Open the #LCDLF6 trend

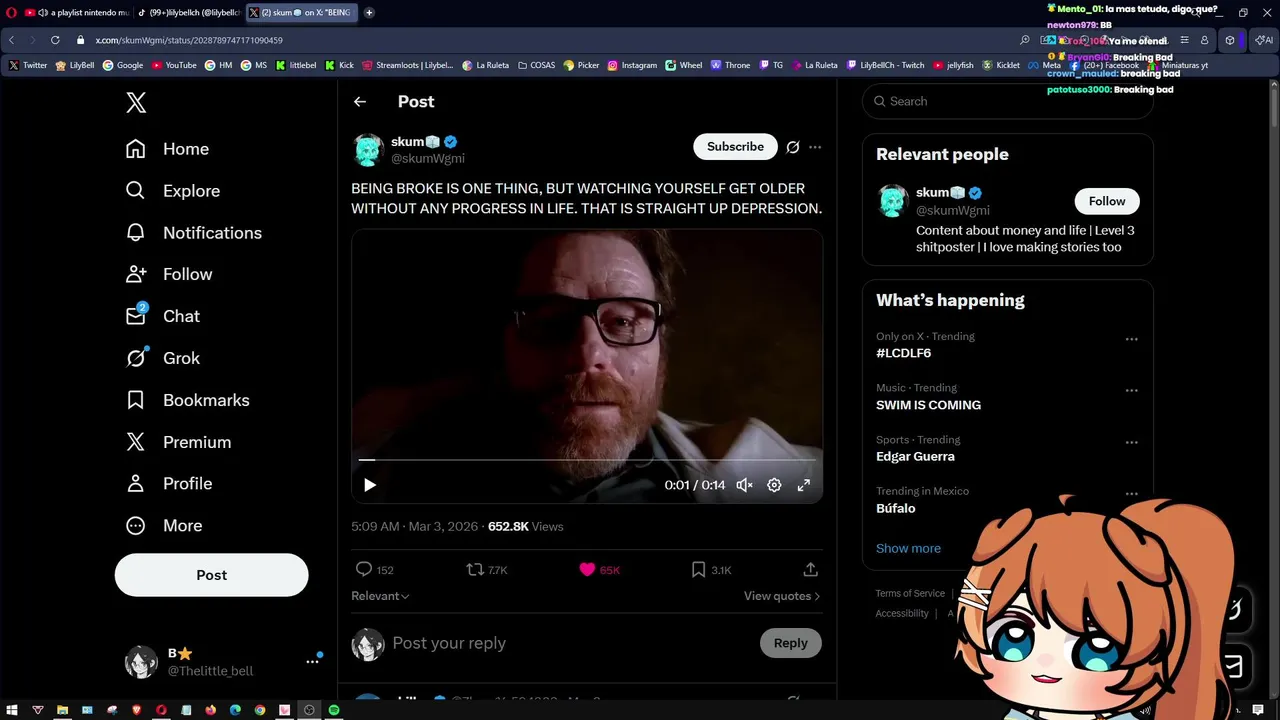point(904,353)
